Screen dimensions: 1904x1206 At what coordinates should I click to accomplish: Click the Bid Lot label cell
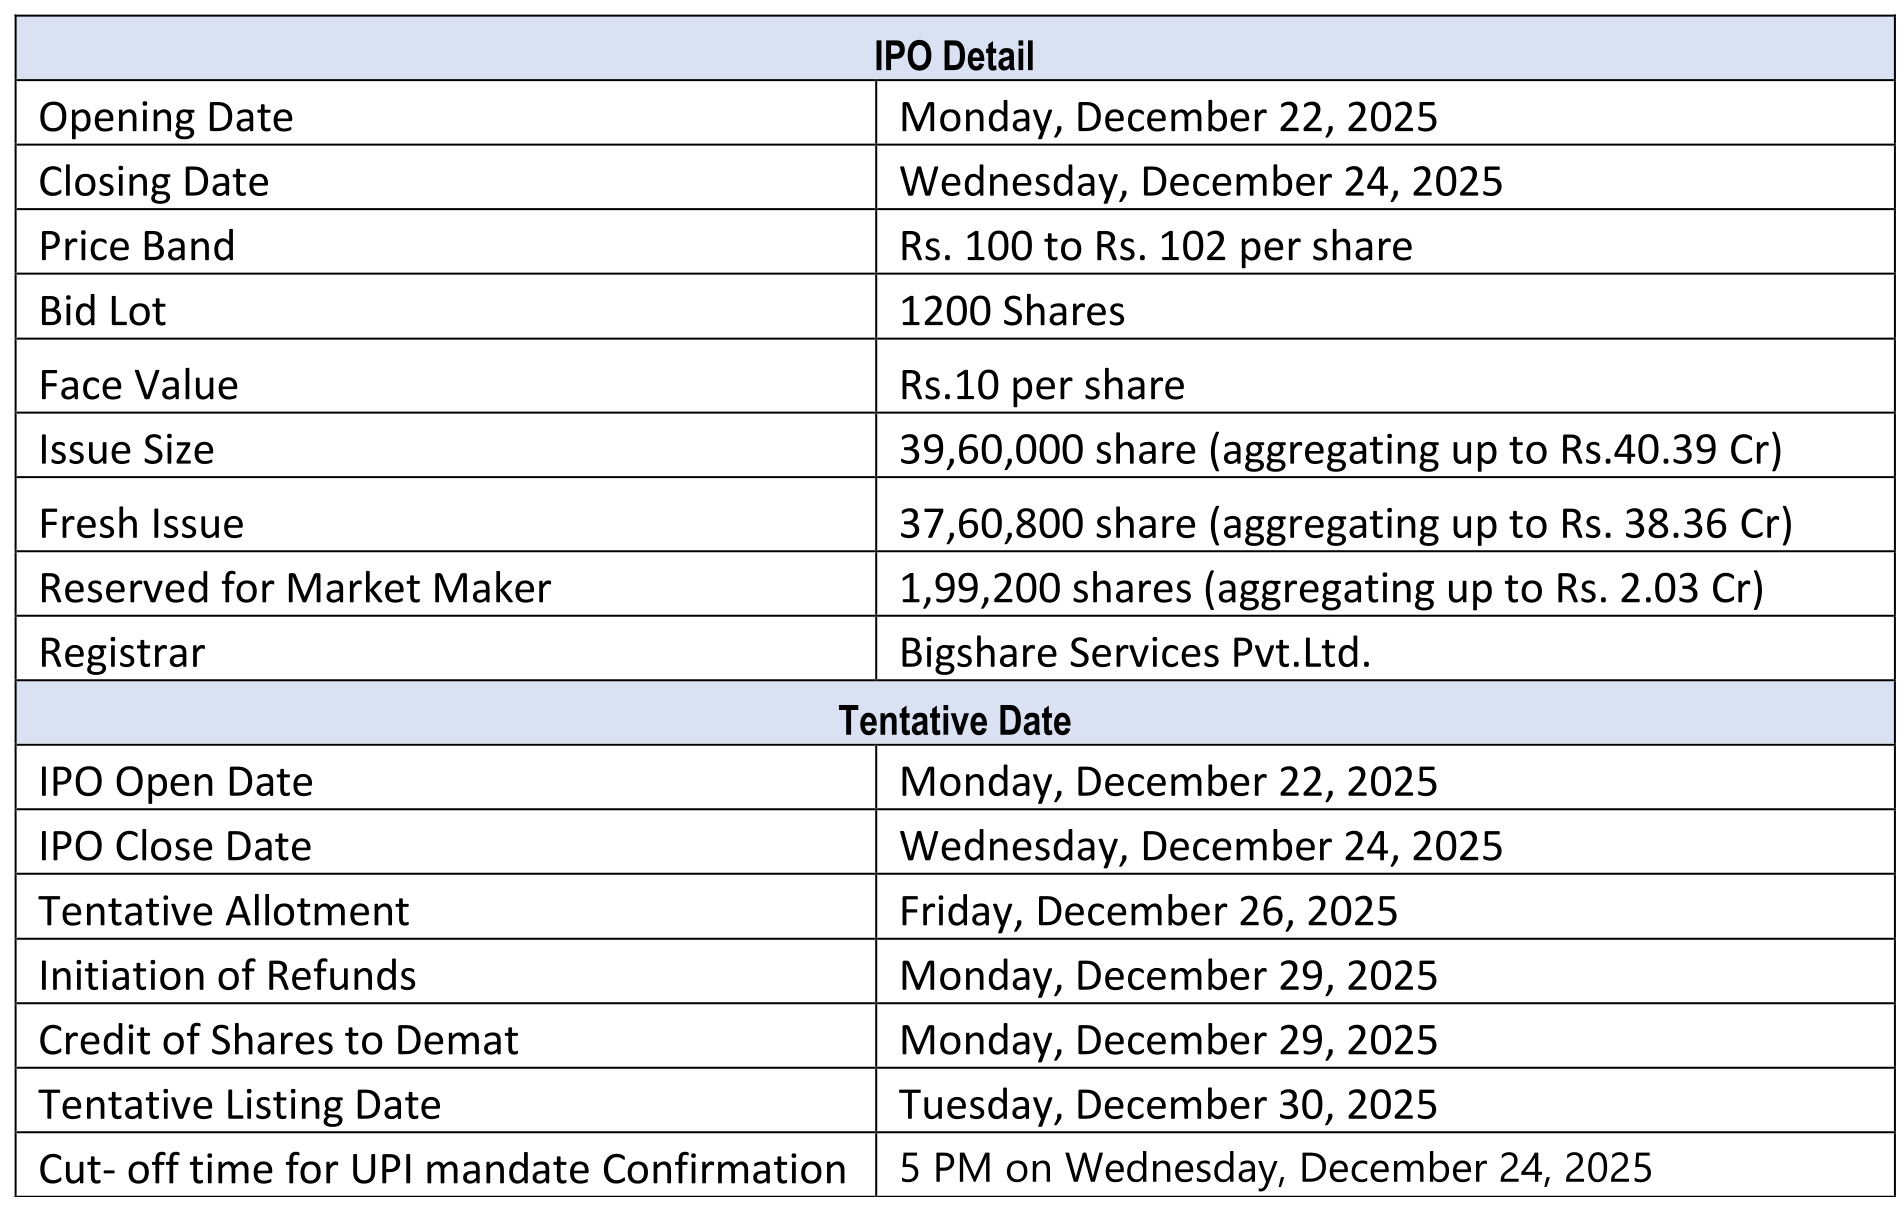pos(102,311)
